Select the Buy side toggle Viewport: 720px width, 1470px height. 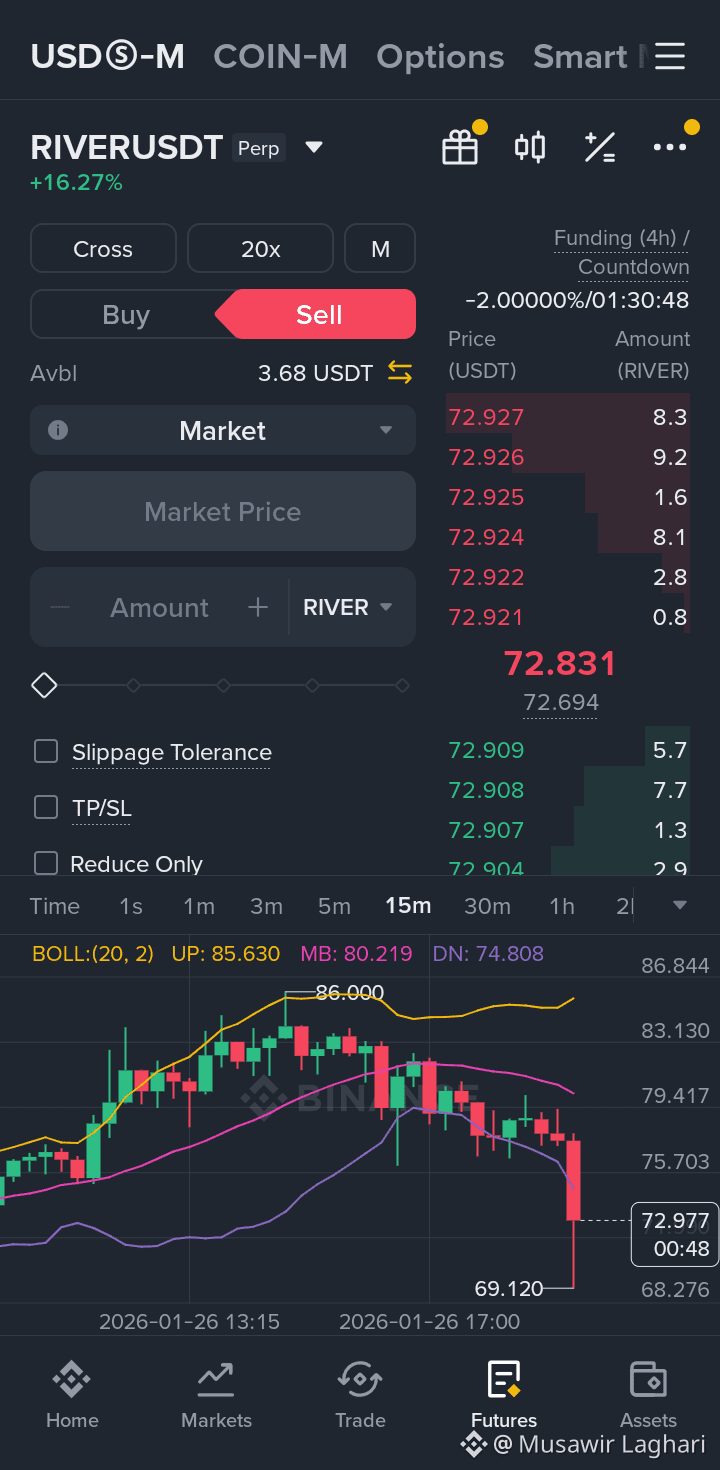coord(126,315)
